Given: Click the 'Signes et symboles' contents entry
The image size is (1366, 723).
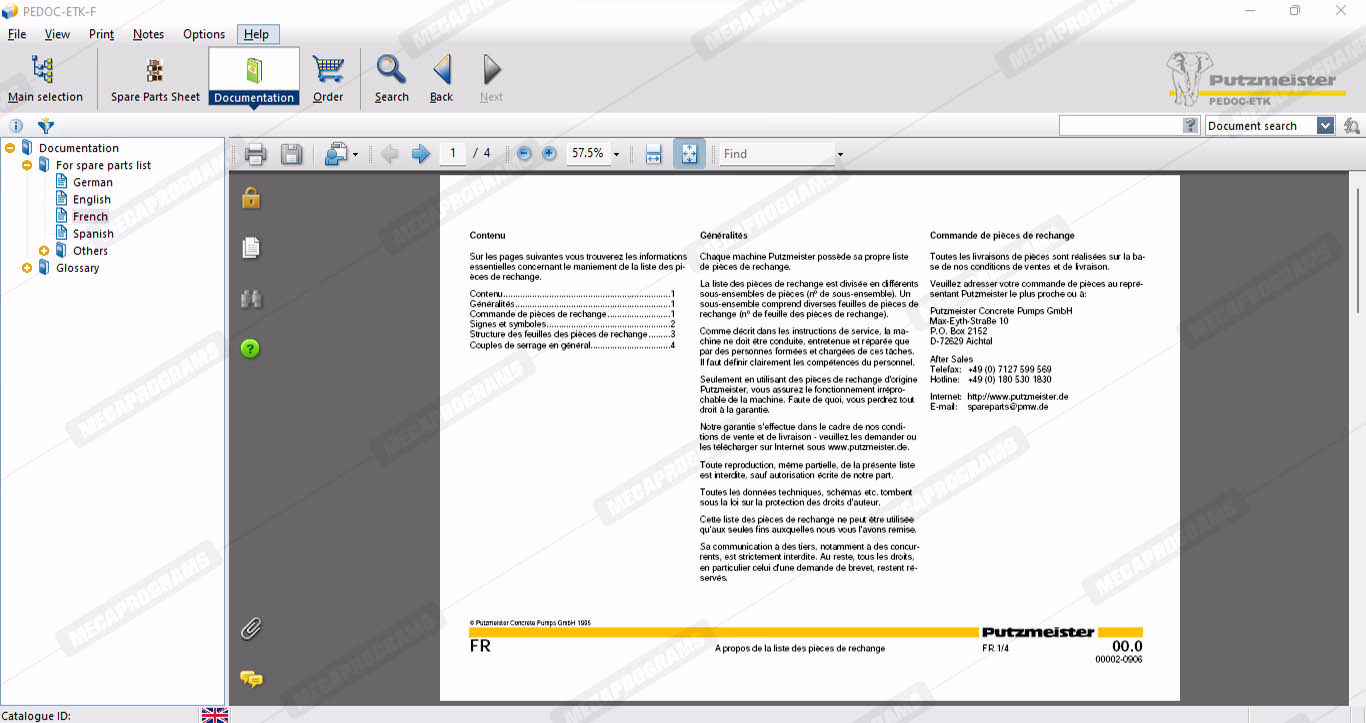Looking at the screenshot, I should (573, 324).
